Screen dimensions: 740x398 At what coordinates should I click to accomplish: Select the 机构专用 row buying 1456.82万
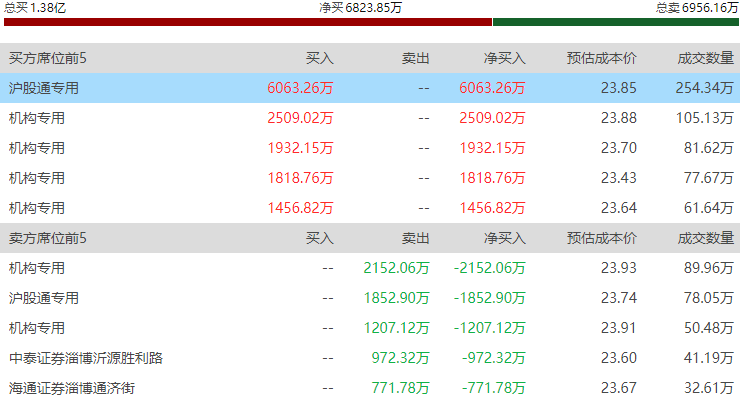coord(370,208)
